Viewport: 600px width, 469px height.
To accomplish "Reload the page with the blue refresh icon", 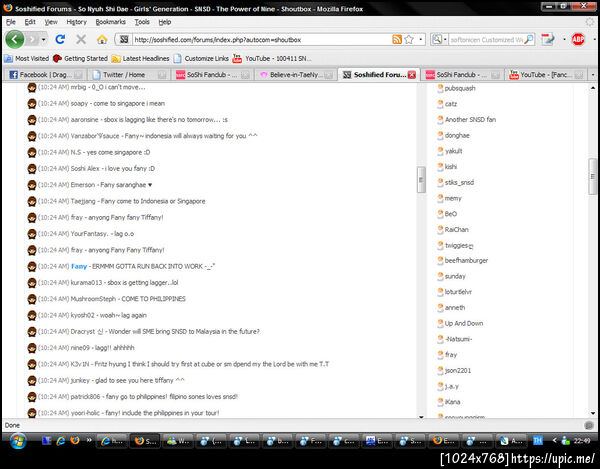I will coord(60,39).
